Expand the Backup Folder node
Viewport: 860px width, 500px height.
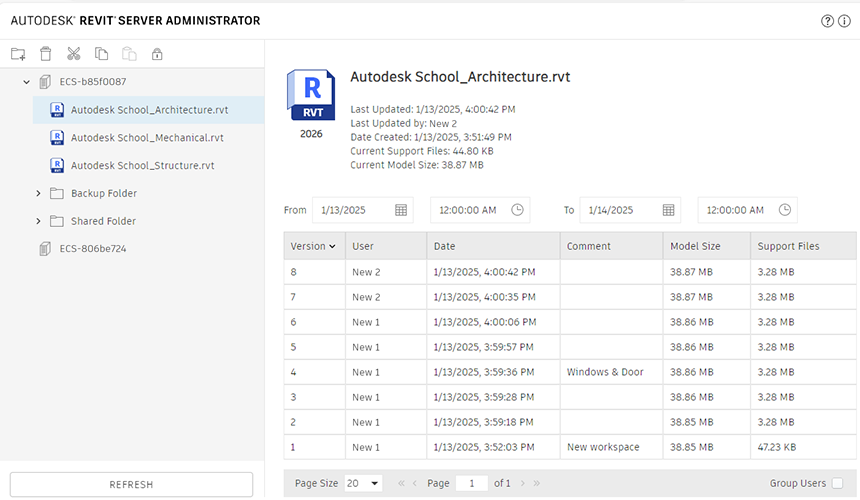[38, 193]
